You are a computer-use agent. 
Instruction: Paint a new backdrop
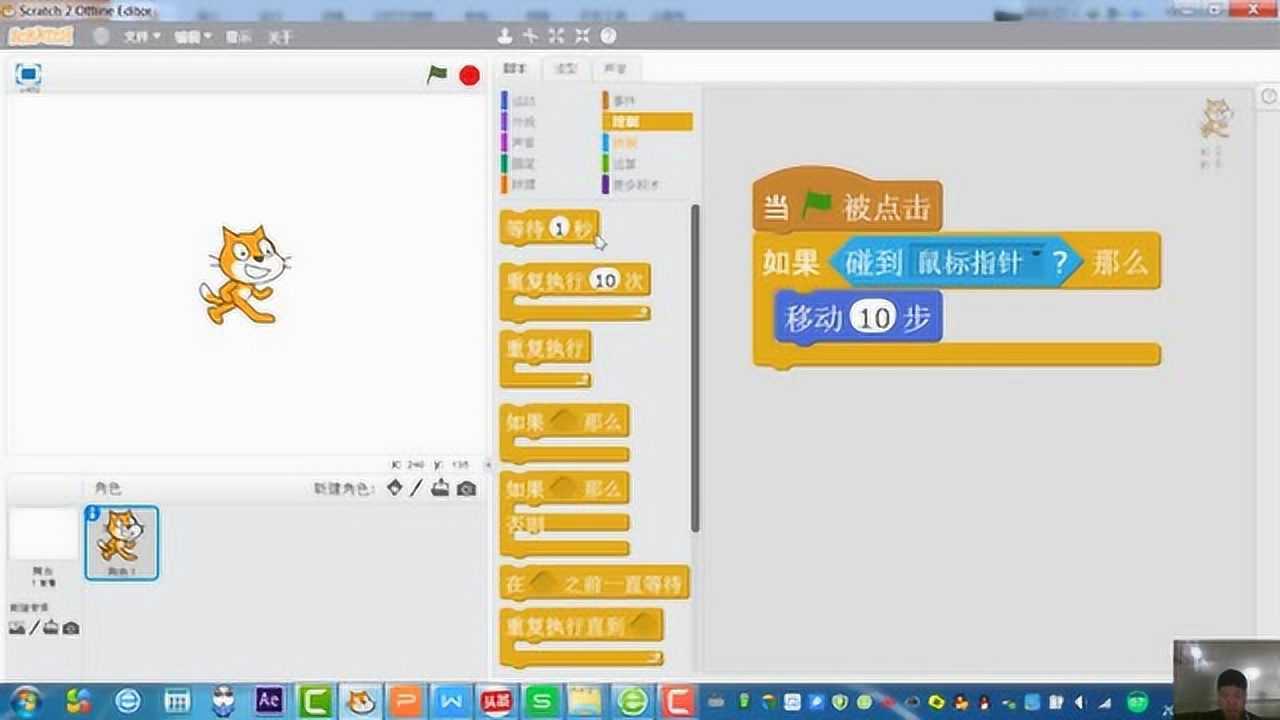pyautogui.click(x=34, y=628)
